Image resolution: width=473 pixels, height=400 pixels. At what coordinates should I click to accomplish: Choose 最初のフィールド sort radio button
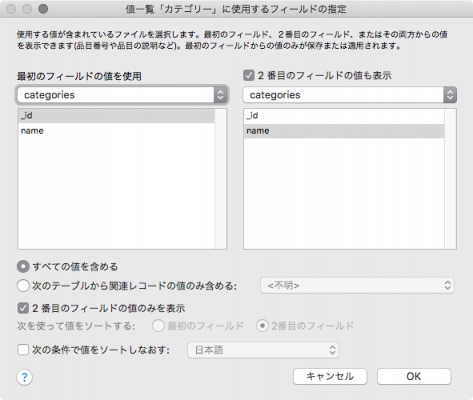pyautogui.click(x=158, y=326)
